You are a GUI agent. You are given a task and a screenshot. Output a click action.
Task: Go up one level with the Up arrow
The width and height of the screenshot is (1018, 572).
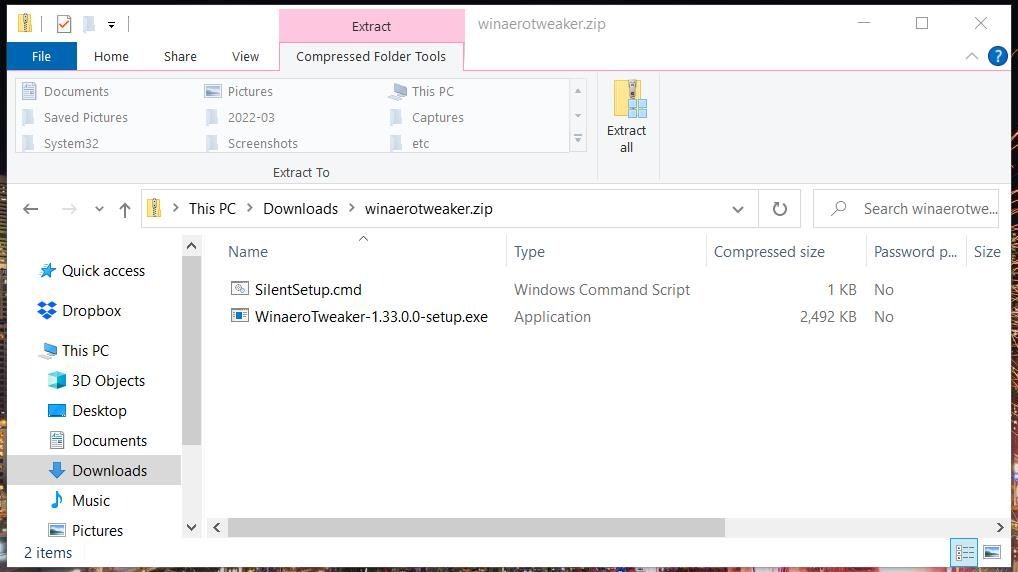(125, 209)
